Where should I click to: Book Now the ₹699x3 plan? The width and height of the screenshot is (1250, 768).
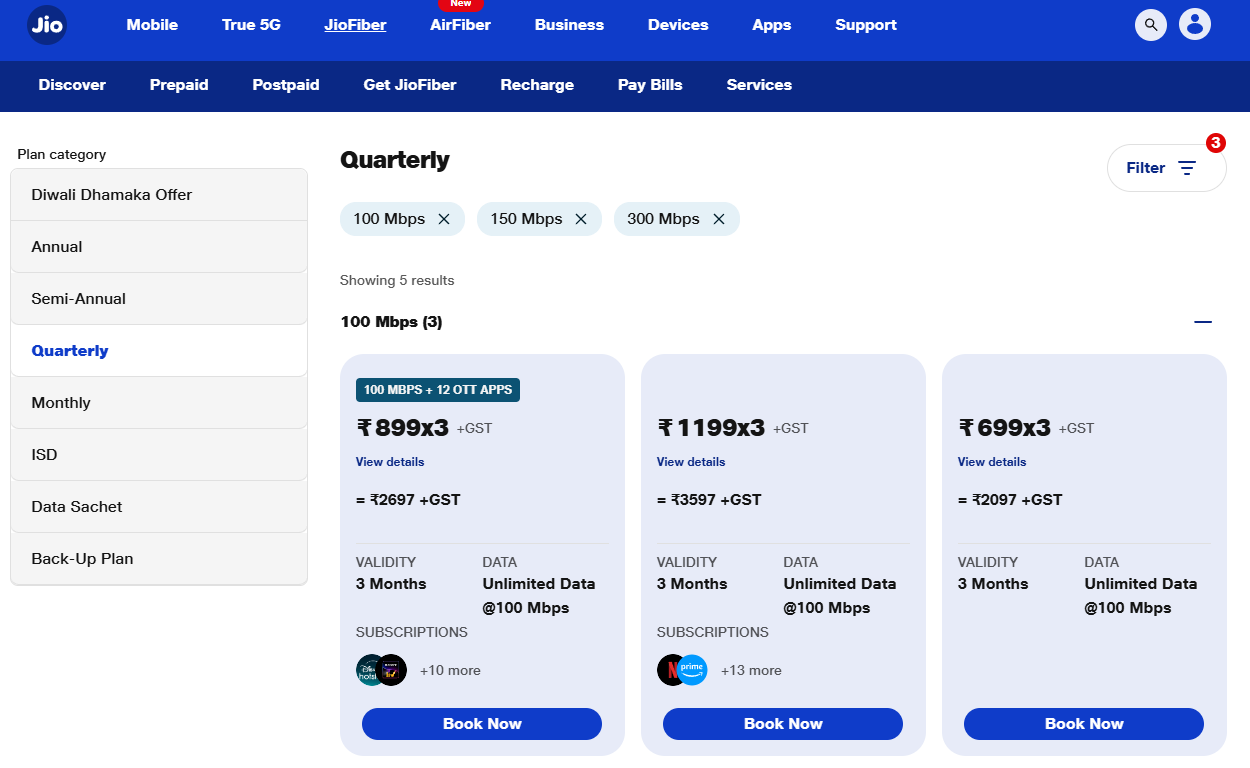tap(1084, 724)
